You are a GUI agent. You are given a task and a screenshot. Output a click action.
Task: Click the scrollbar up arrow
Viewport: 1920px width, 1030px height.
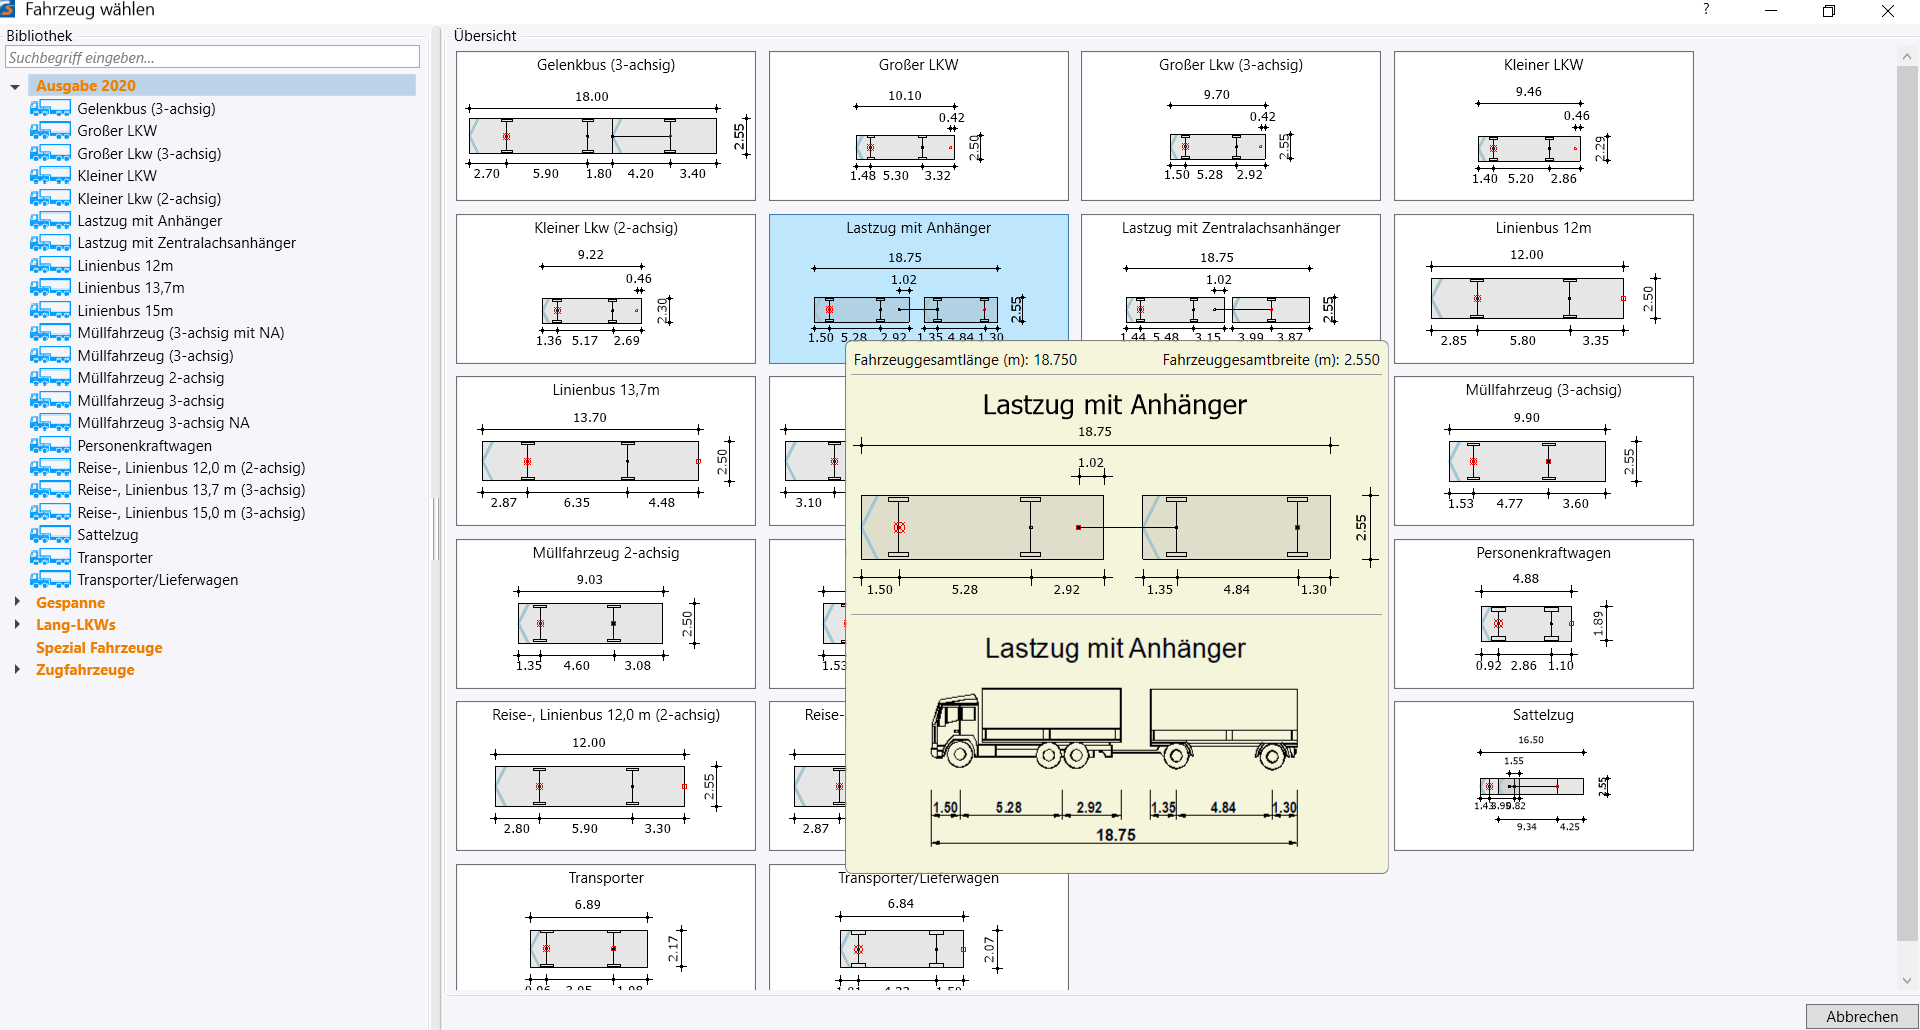pyautogui.click(x=1907, y=57)
